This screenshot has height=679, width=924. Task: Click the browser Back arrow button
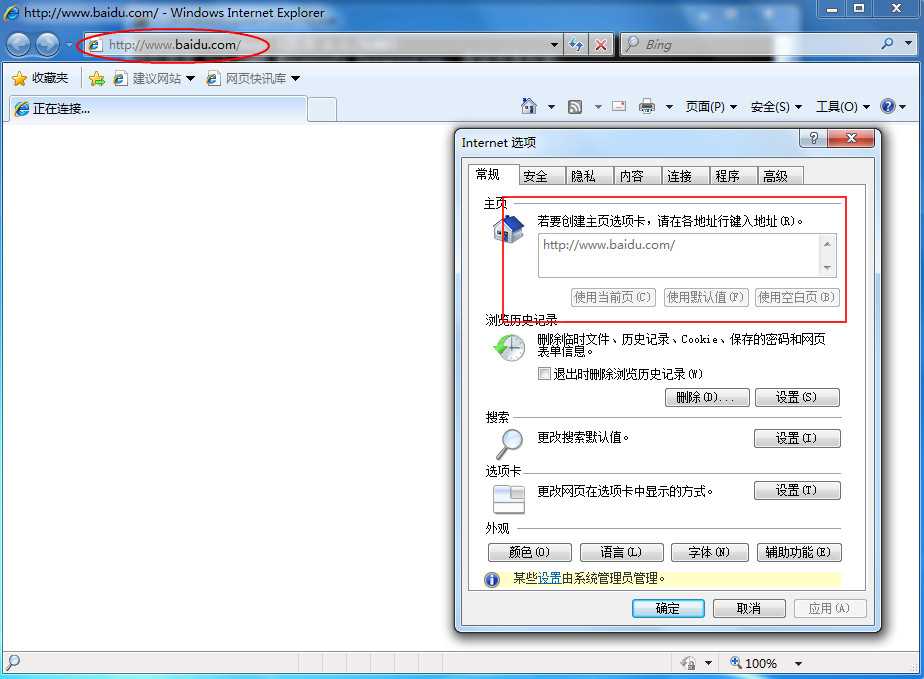point(19,44)
